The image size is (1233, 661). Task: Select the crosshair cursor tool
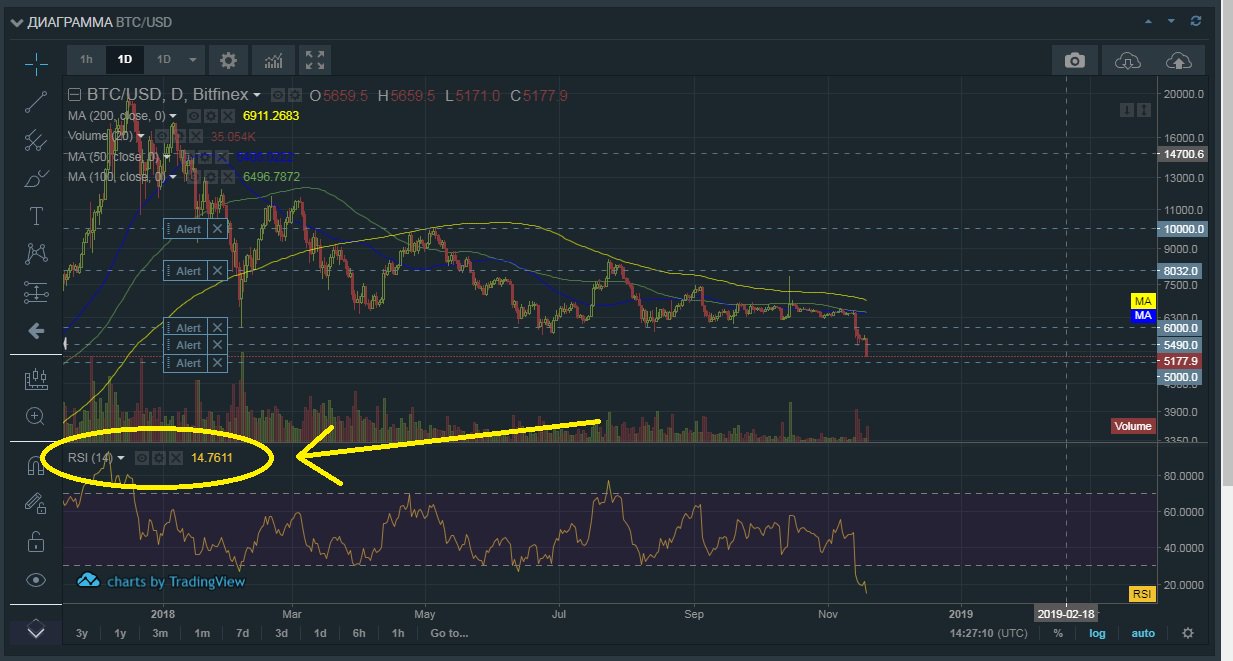point(36,63)
